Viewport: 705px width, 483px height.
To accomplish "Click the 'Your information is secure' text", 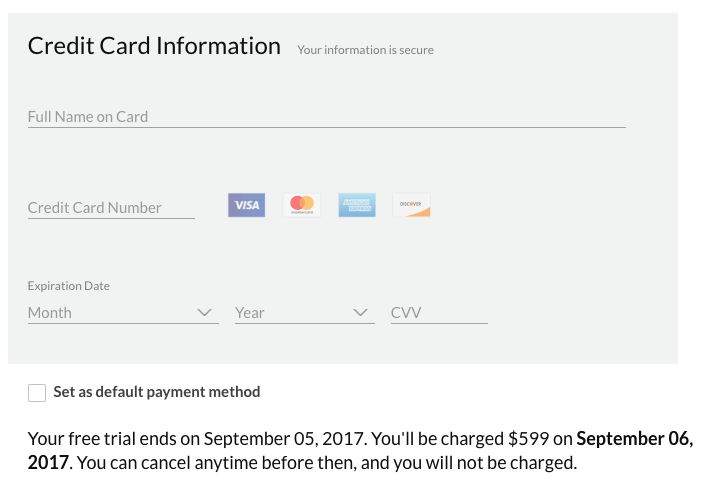I will pos(366,50).
